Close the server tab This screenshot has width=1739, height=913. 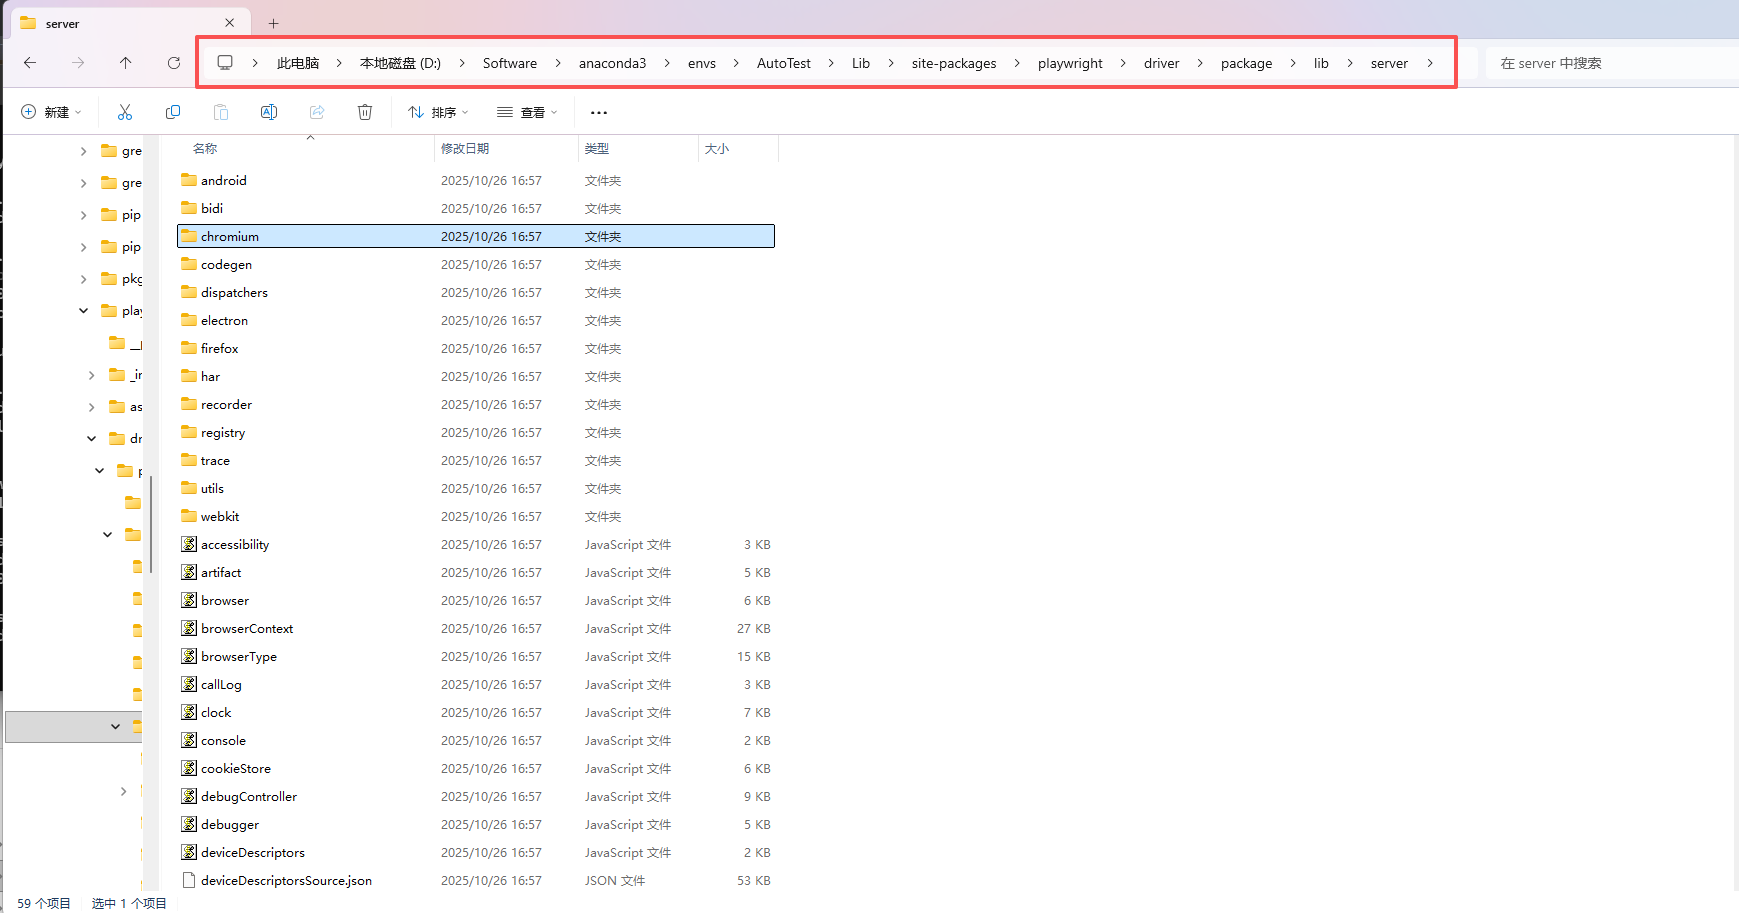tap(230, 23)
